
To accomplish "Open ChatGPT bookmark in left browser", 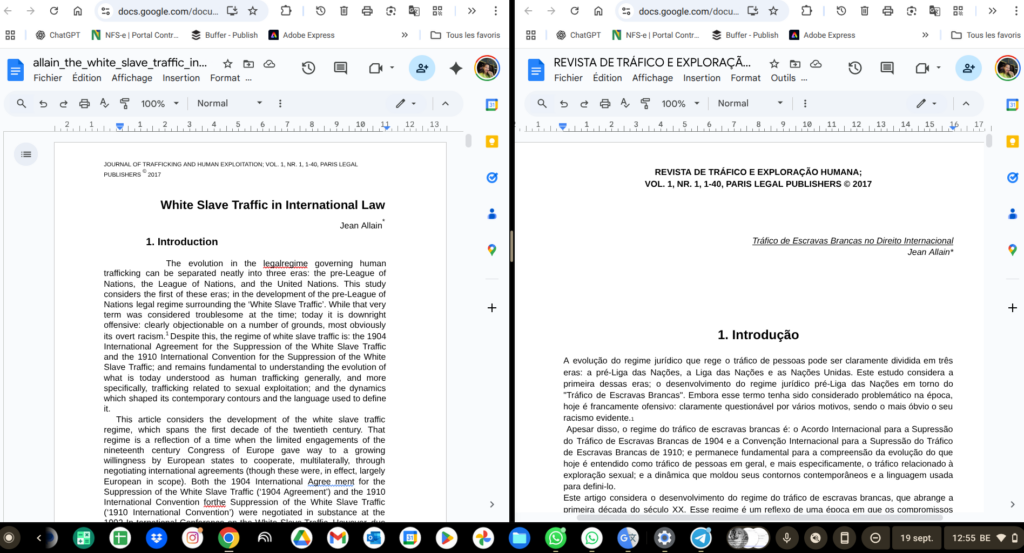I will (57, 35).
